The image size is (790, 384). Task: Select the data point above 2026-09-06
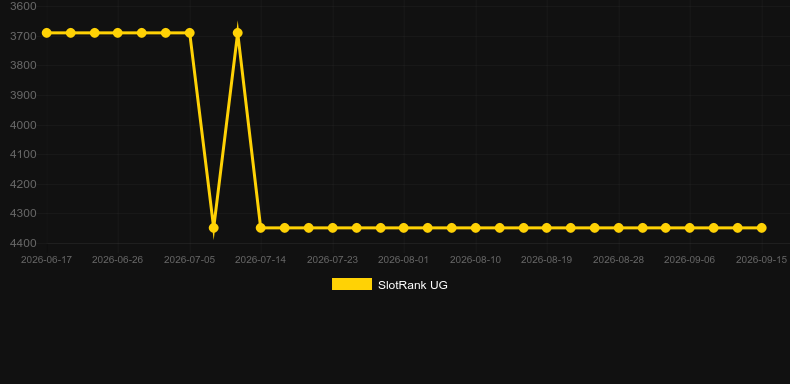tap(690, 228)
